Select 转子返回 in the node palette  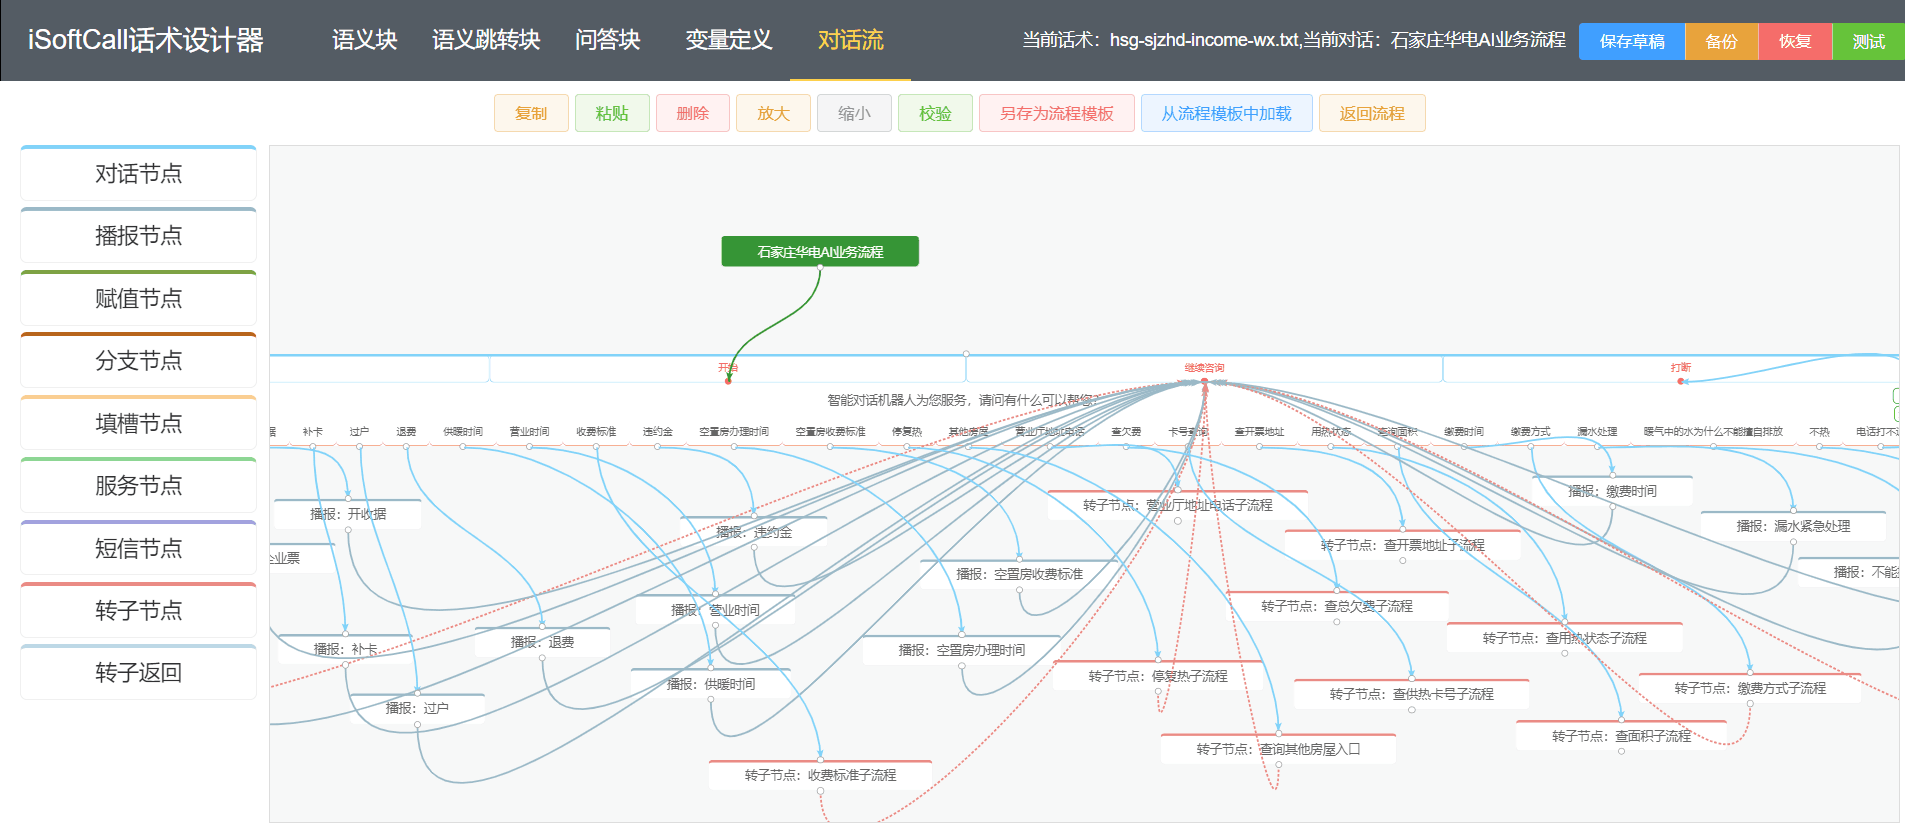(138, 672)
